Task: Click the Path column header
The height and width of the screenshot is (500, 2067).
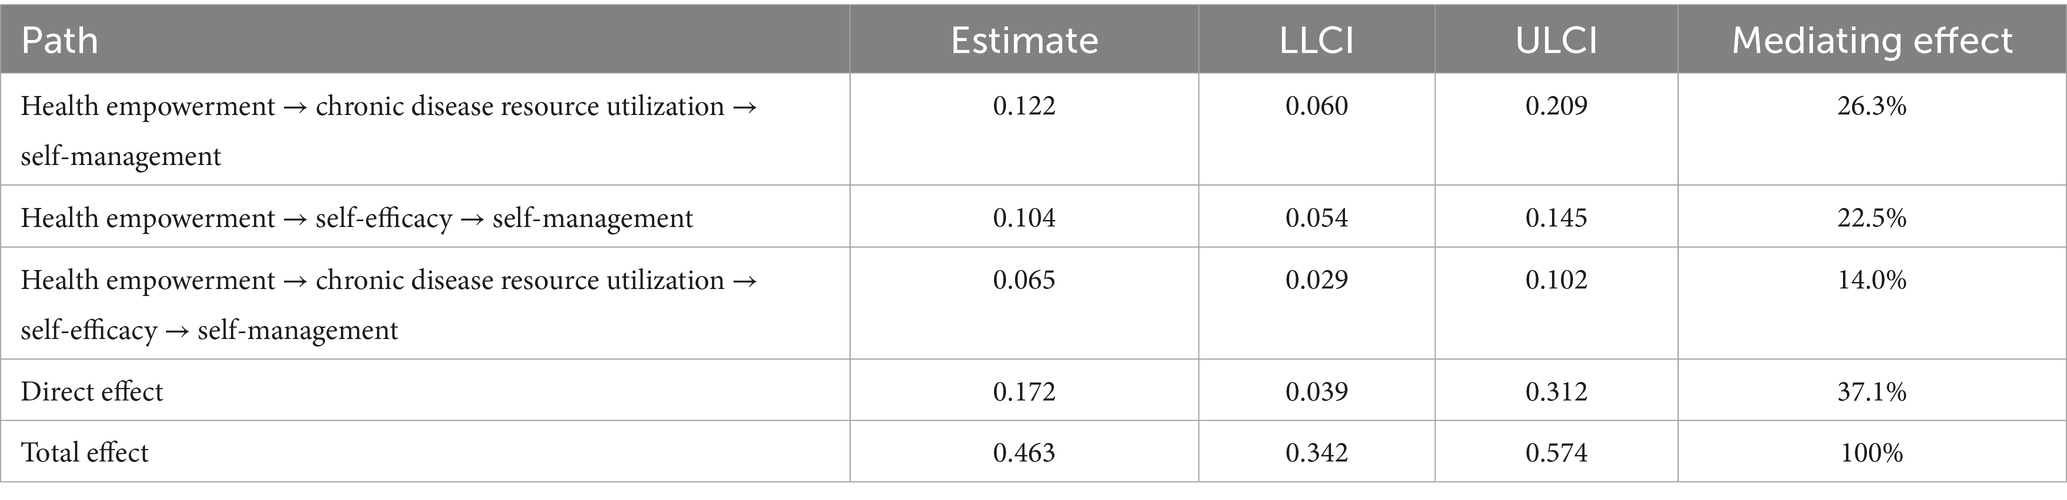Action: pos(60,41)
